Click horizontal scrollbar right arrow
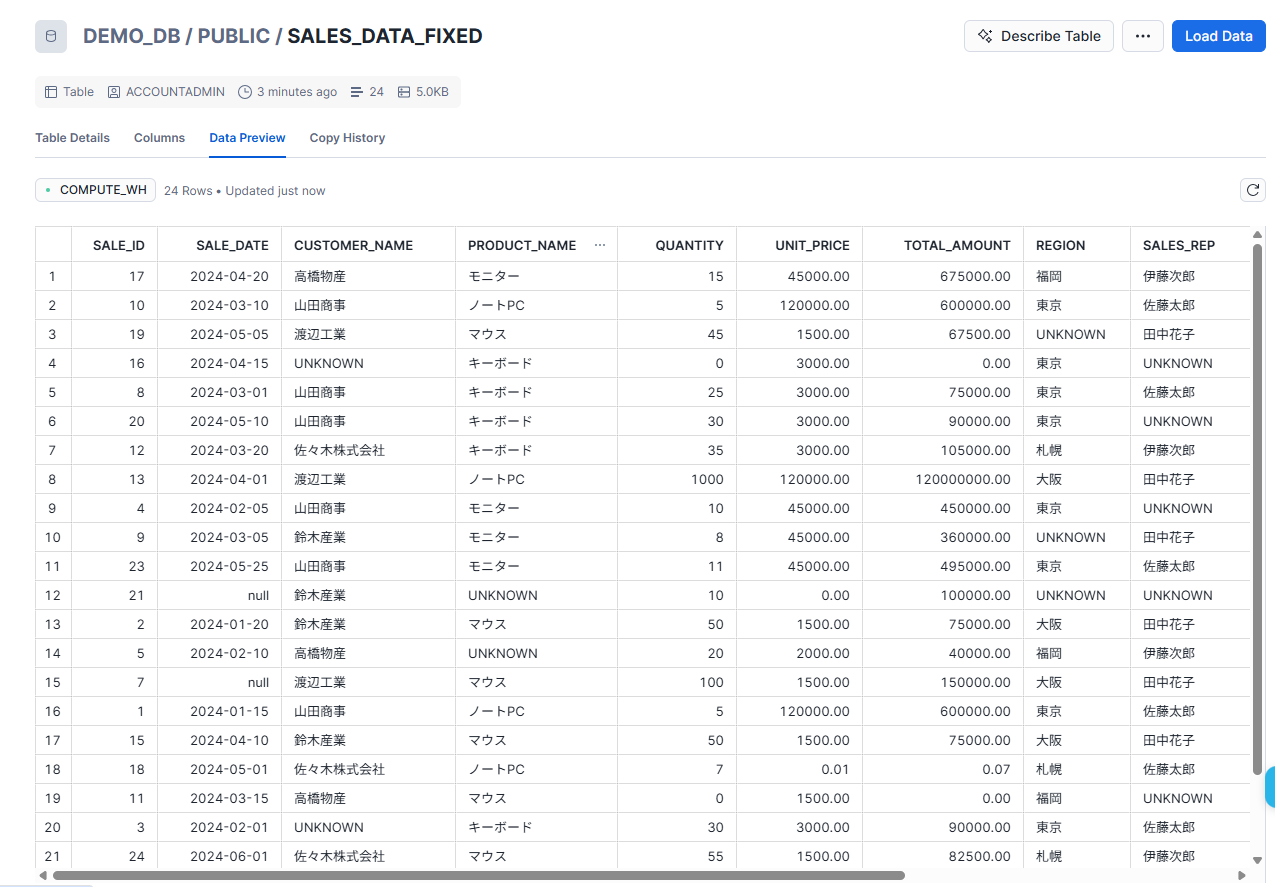Screen dimensions: 1275x887 (x=1243, y=875)
